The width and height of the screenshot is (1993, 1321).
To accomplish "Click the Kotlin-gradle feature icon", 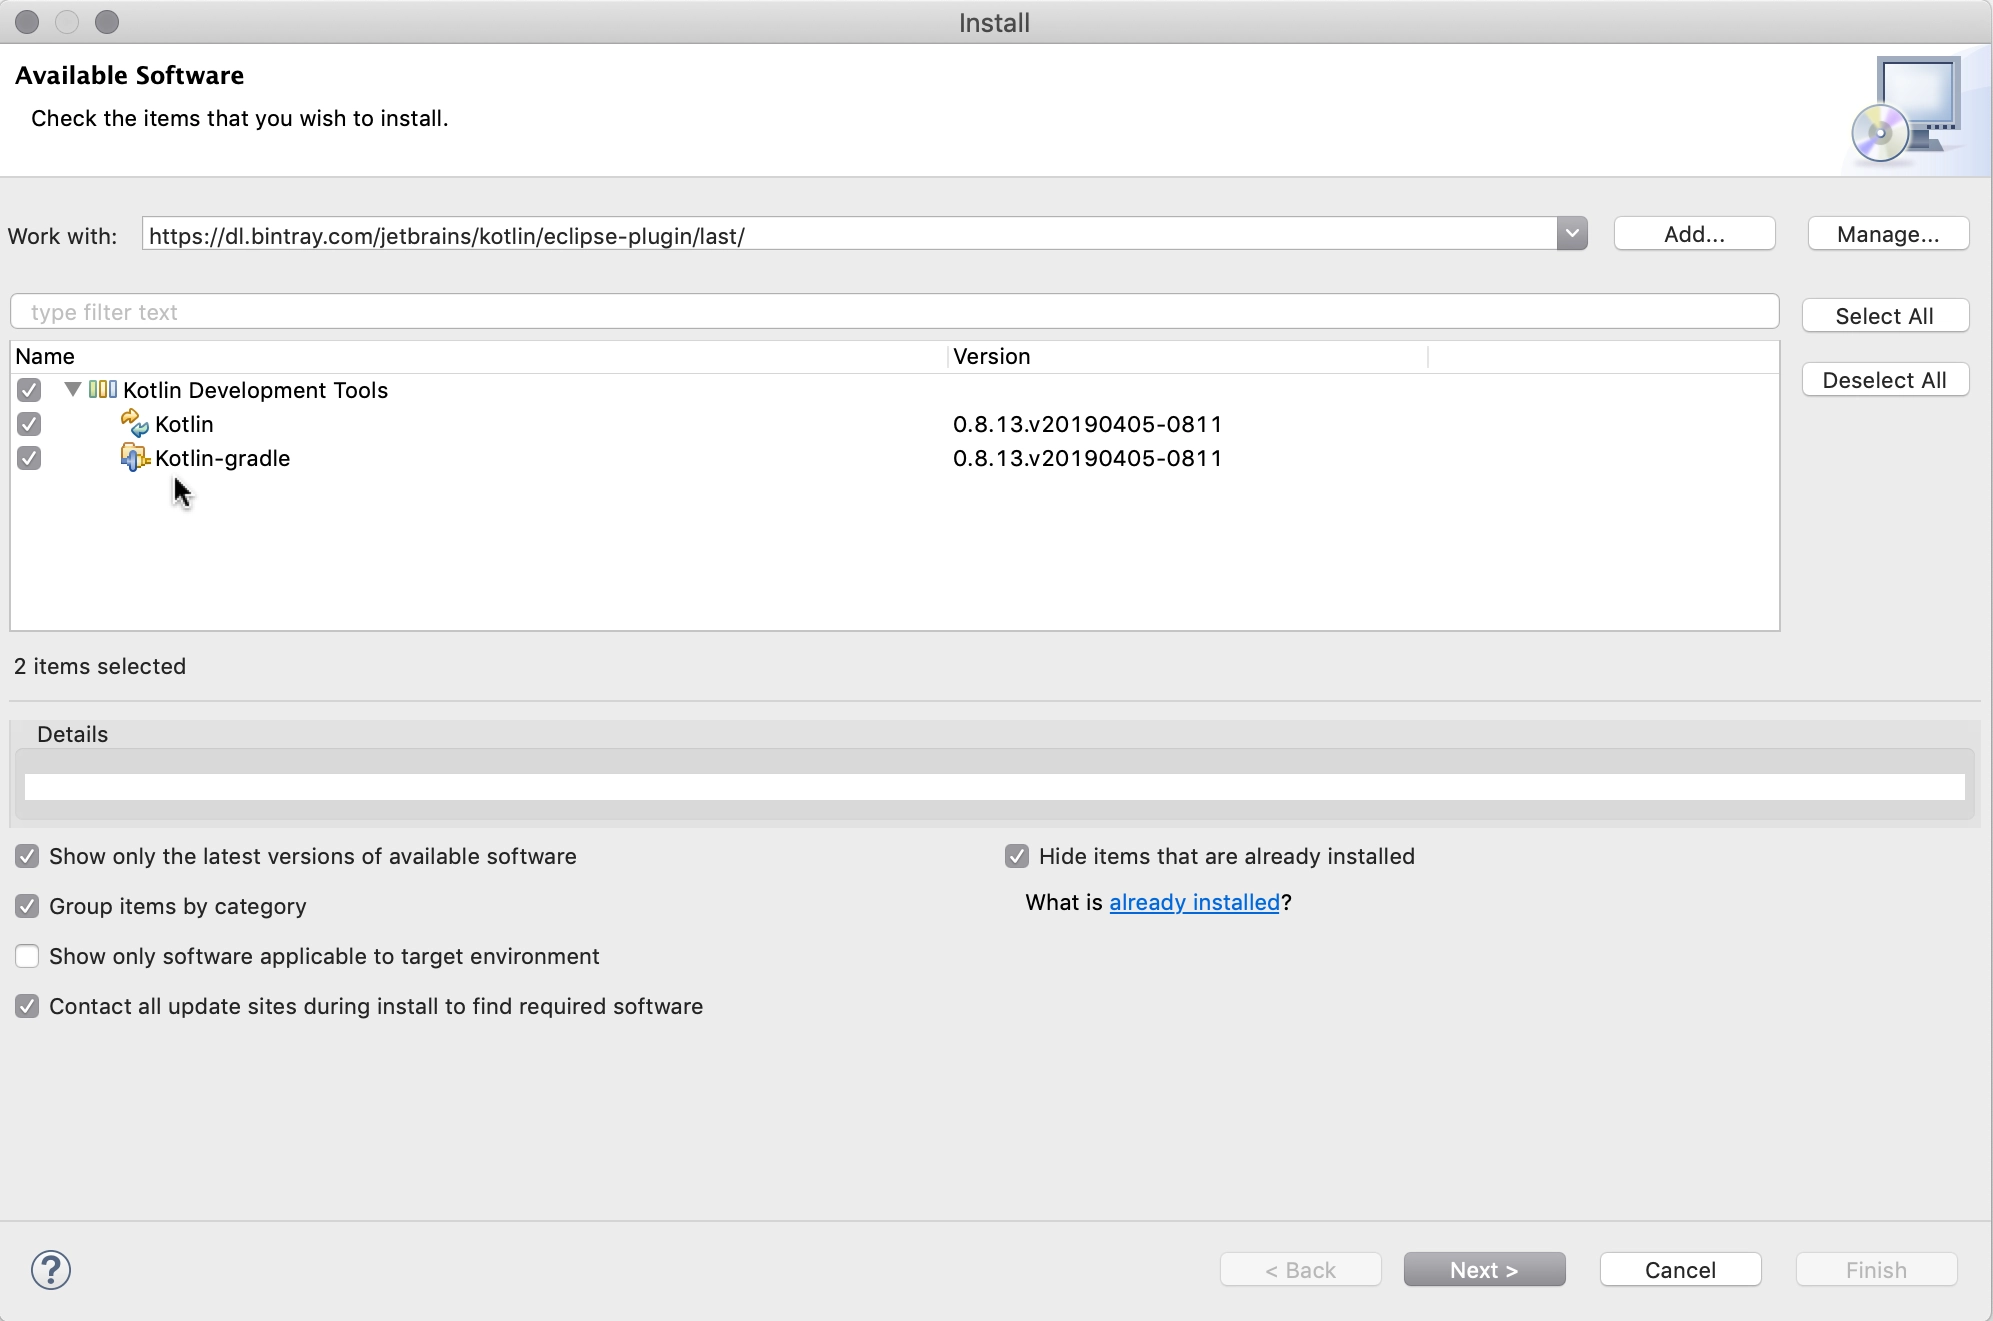I will pyautogui.click(x=134, y=457).
